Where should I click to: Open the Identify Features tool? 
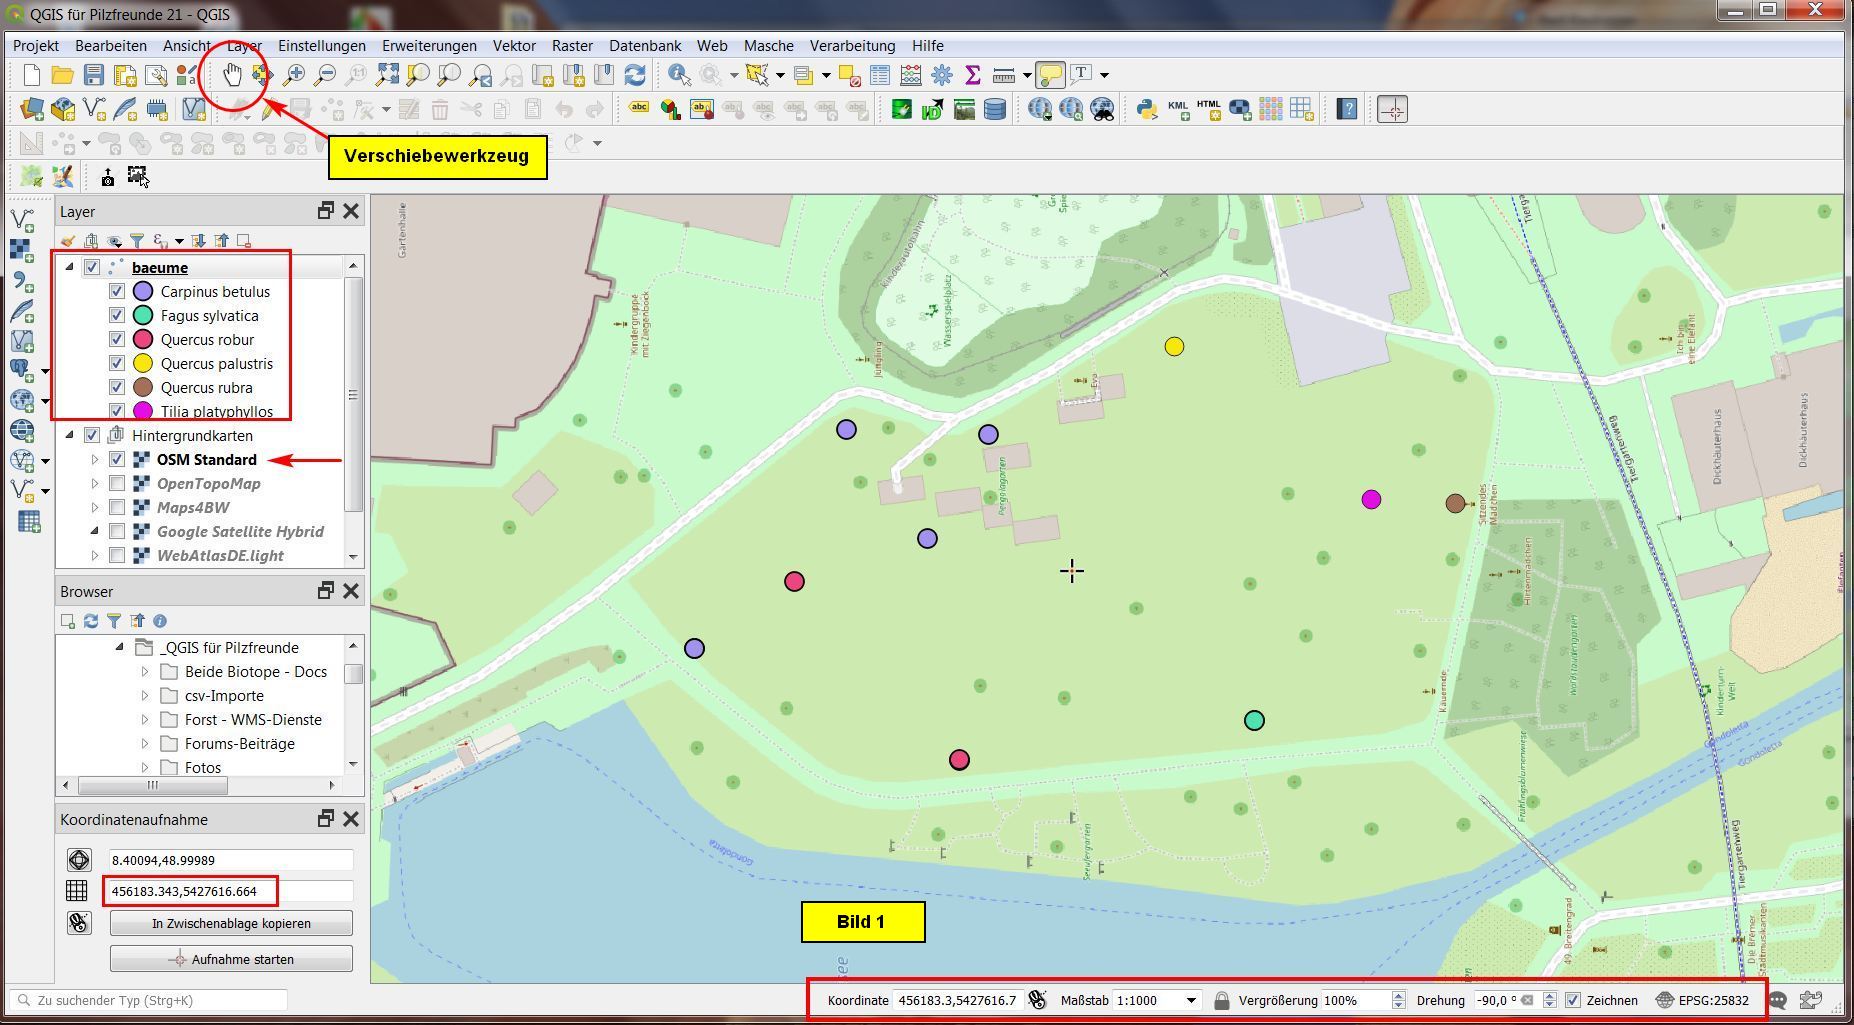click(679, 75)
